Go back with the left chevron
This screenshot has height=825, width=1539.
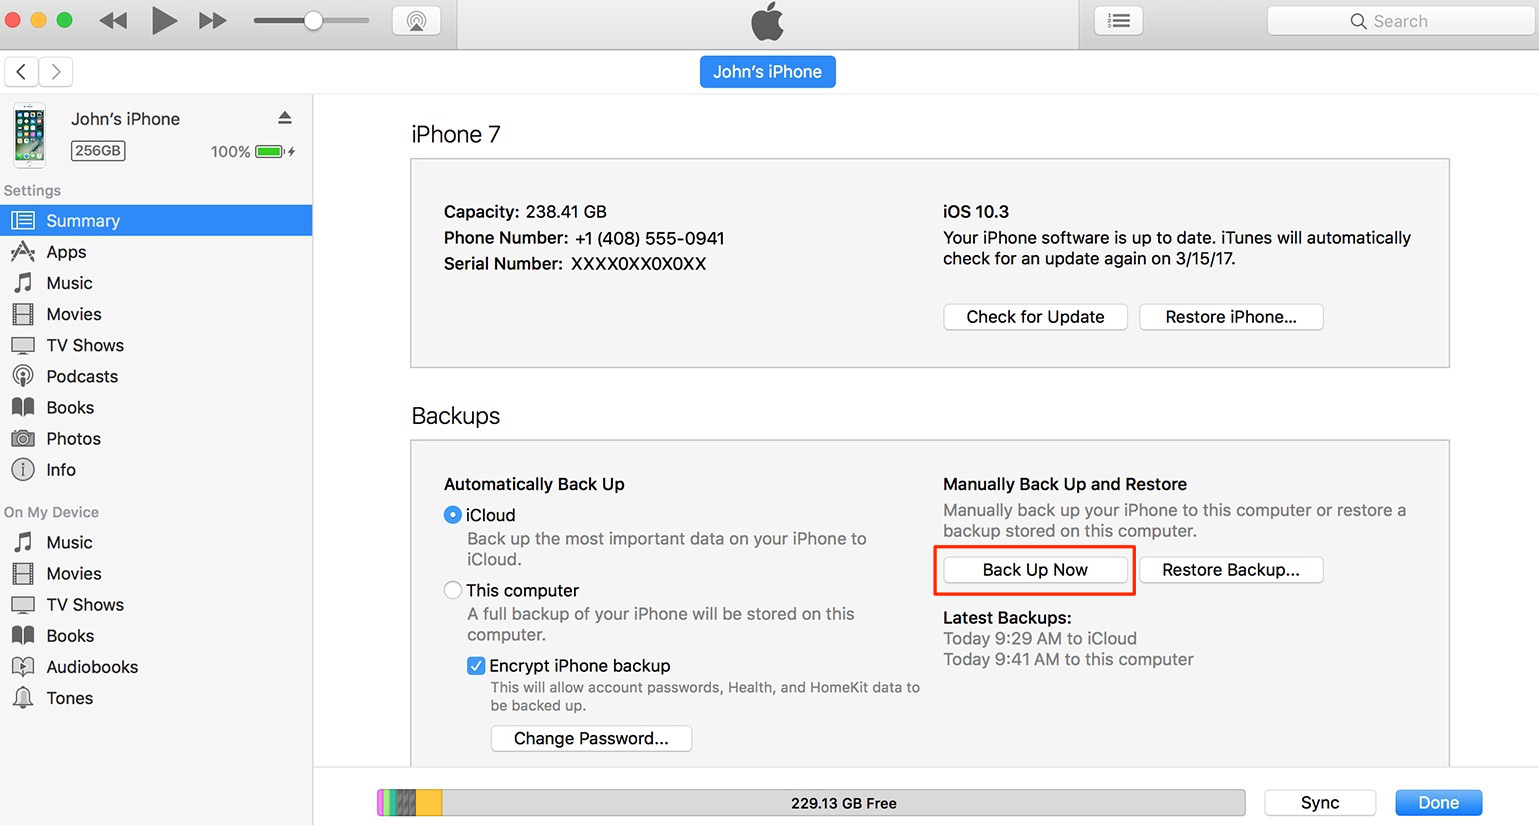coord(21,72)
